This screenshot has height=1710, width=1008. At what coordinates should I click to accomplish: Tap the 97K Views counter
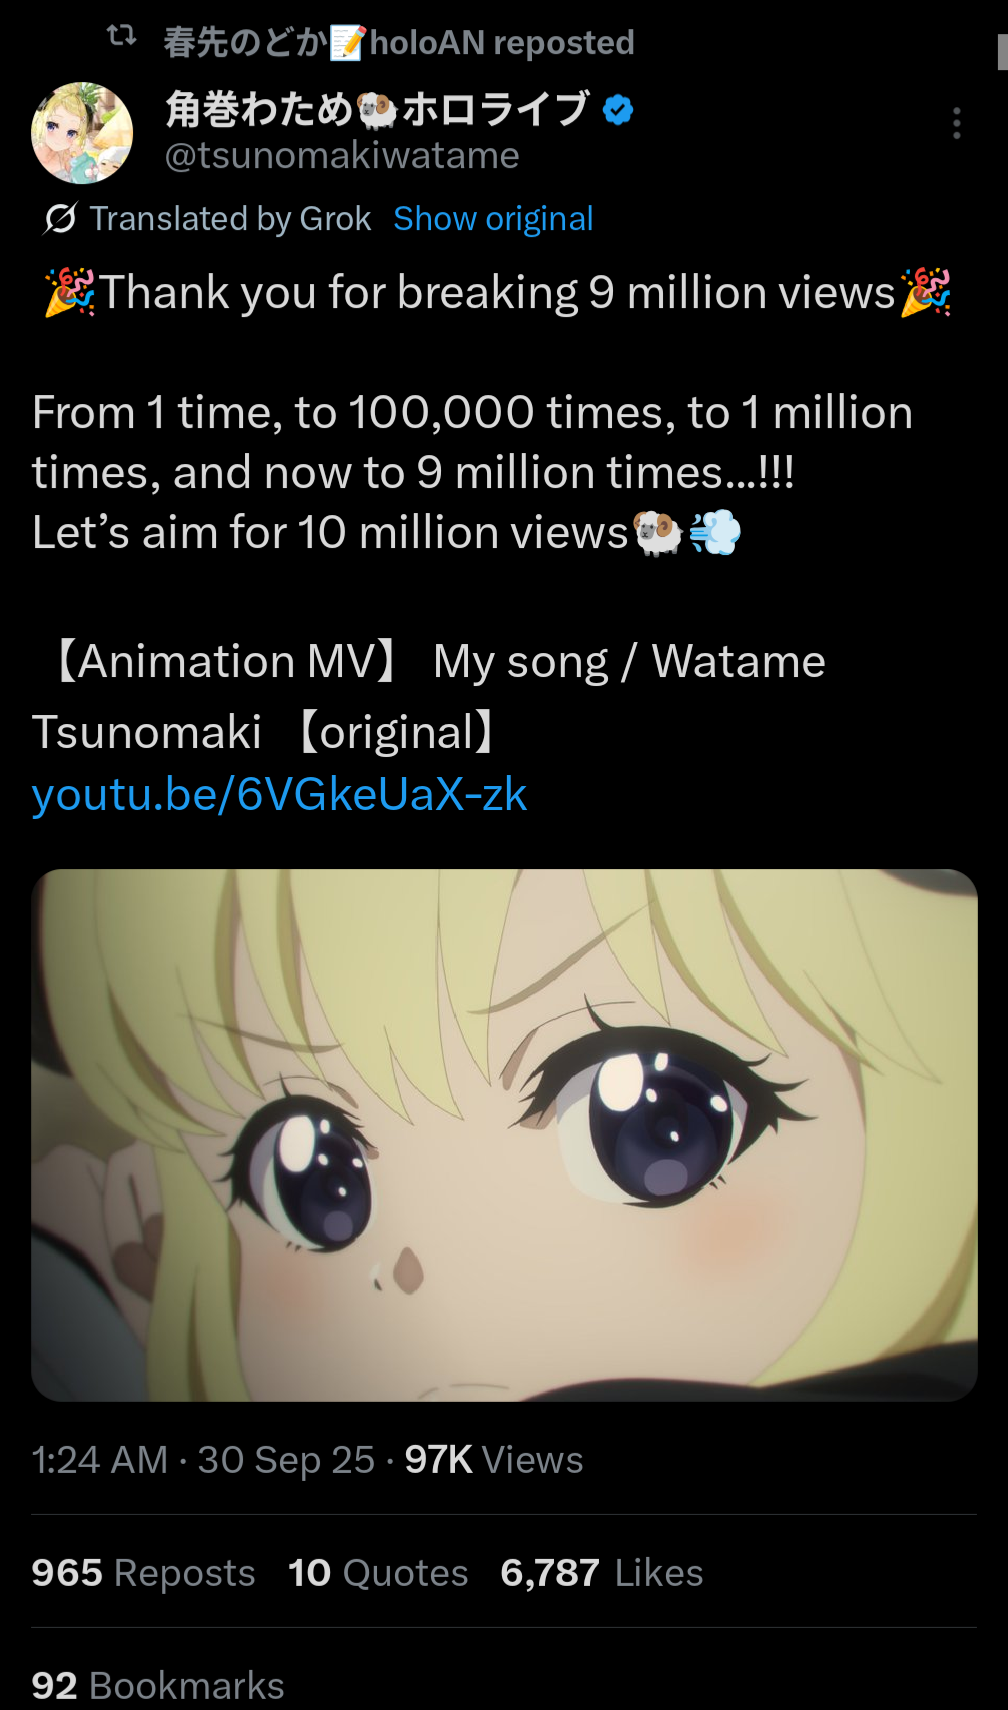coord(494,1460)
